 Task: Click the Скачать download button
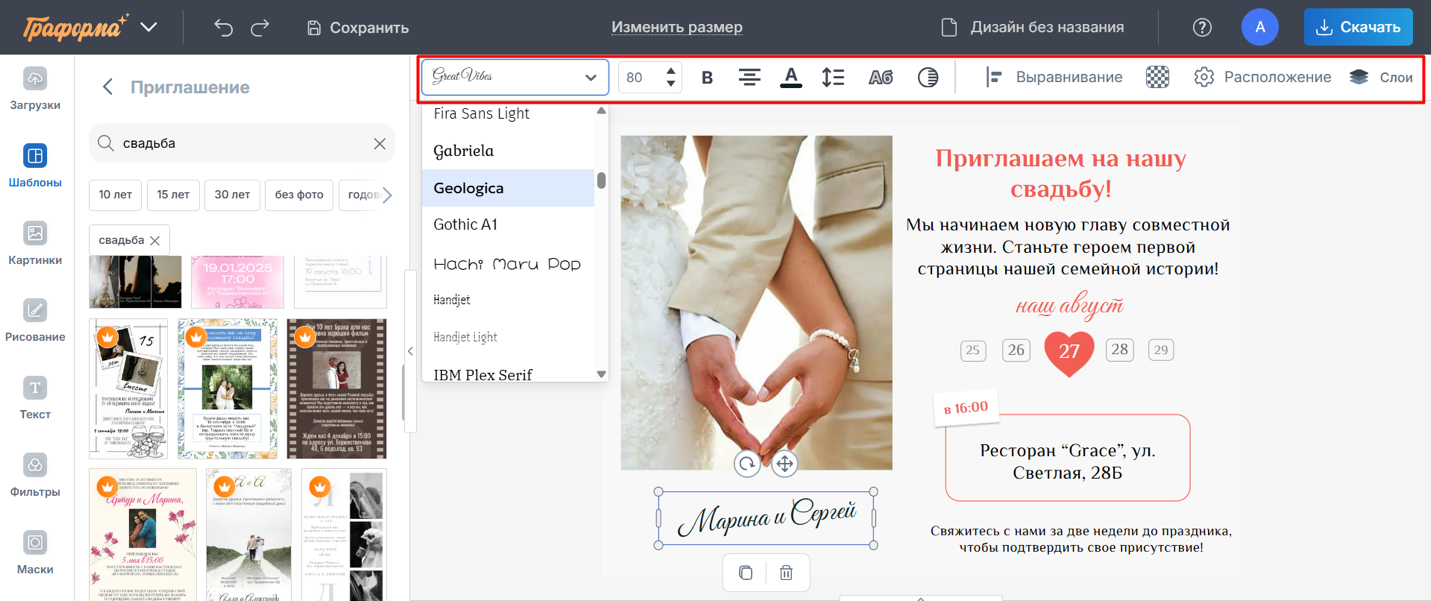1358,26
